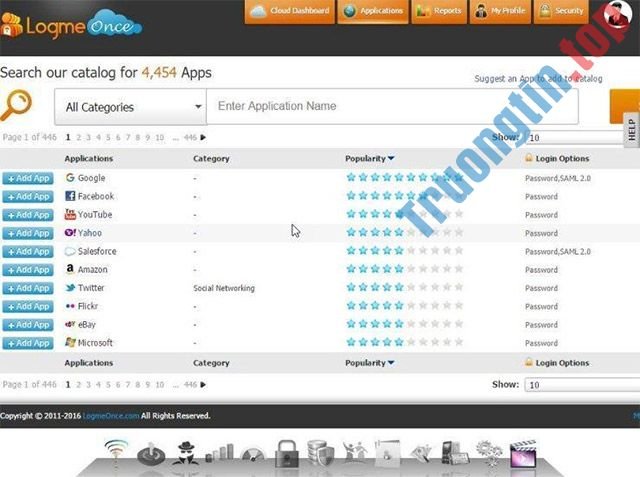Add the Twitter app

tap(28, 288)
